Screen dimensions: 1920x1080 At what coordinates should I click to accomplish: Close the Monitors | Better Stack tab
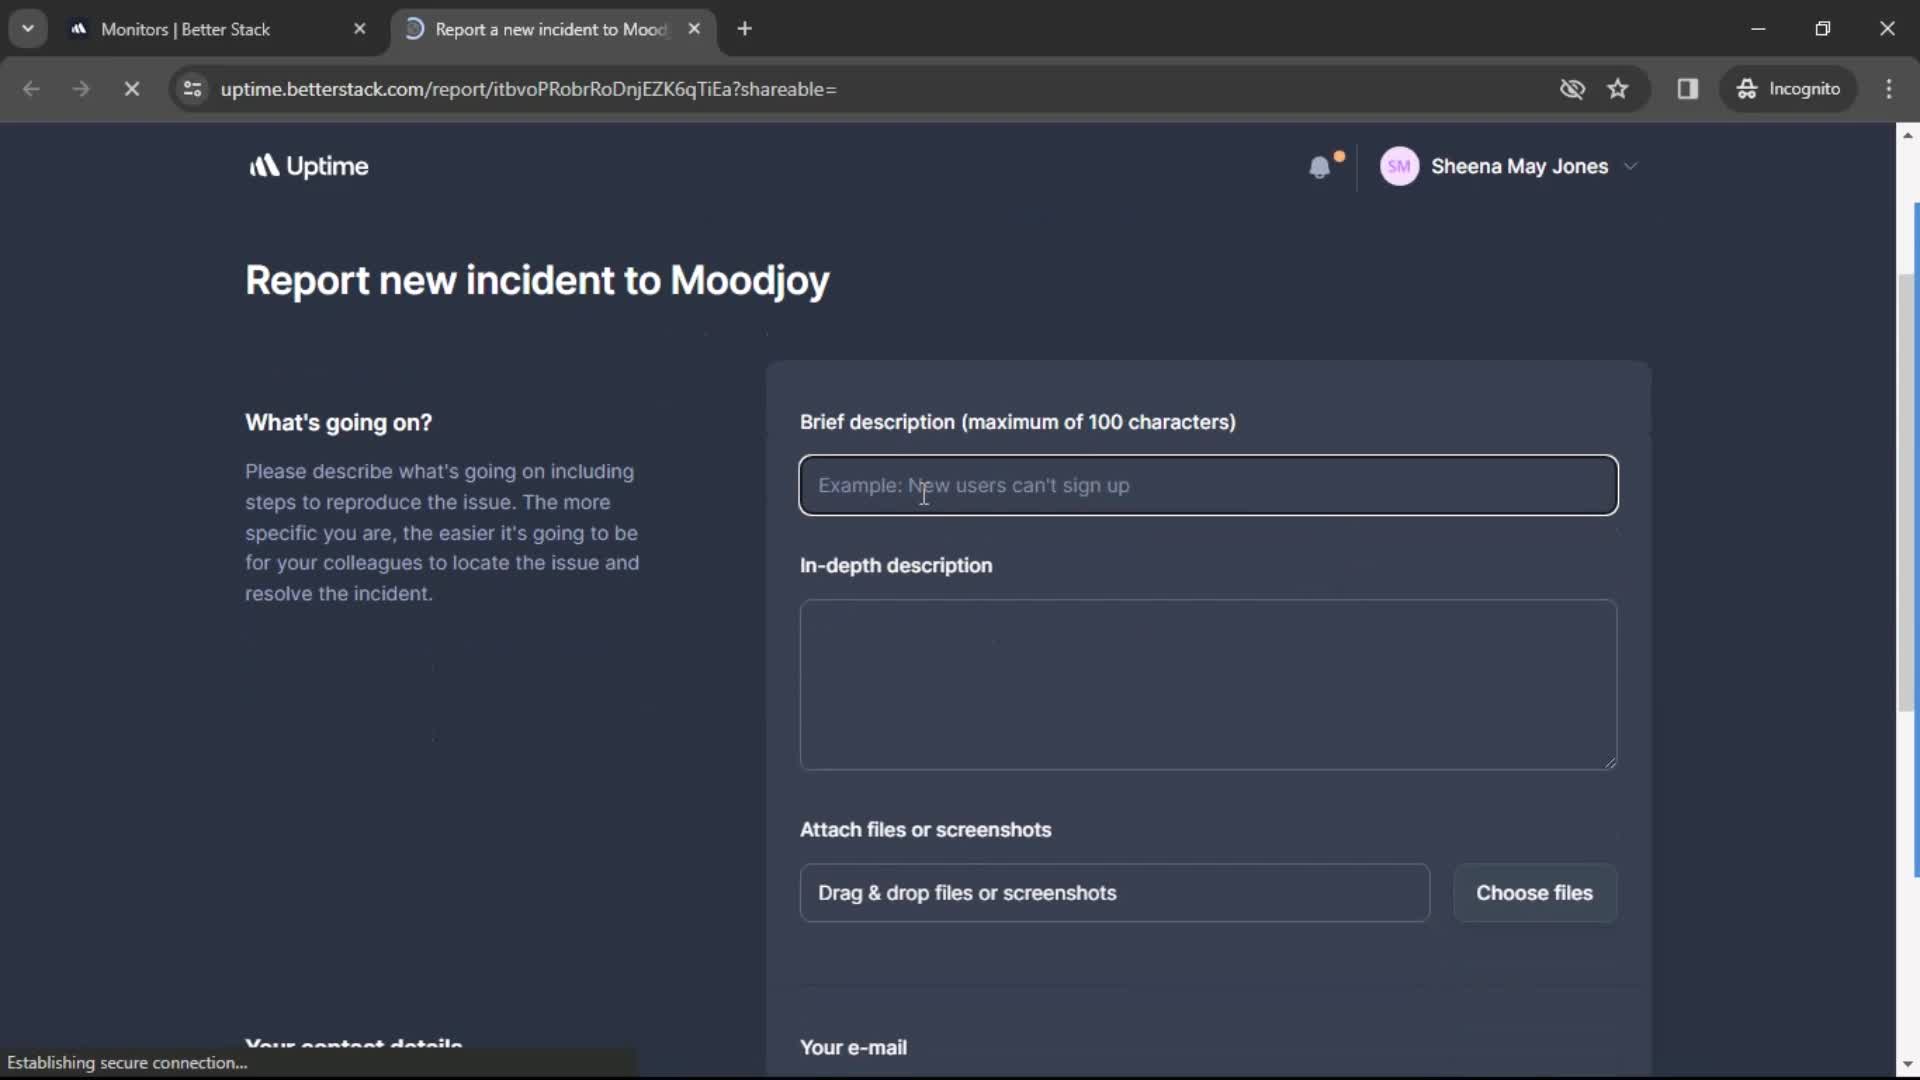[360, 29]
